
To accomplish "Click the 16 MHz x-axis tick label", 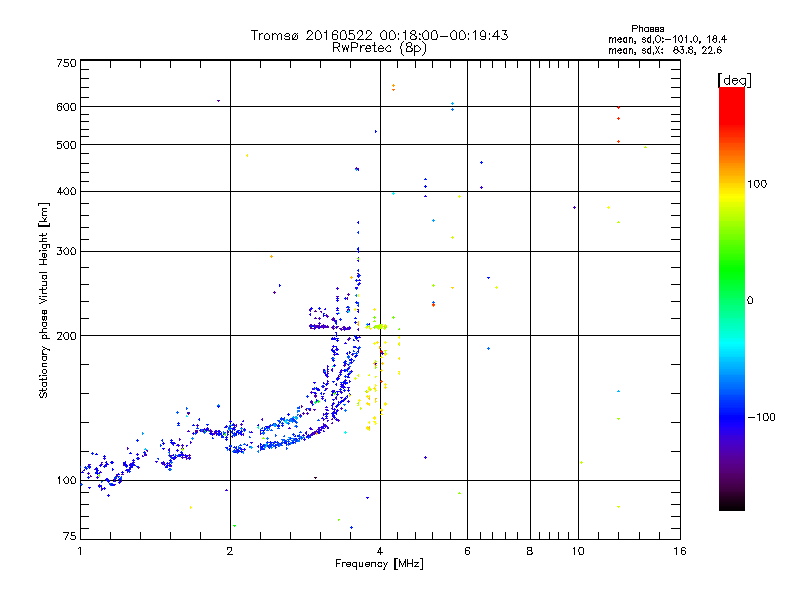I will tap(679, 551).
